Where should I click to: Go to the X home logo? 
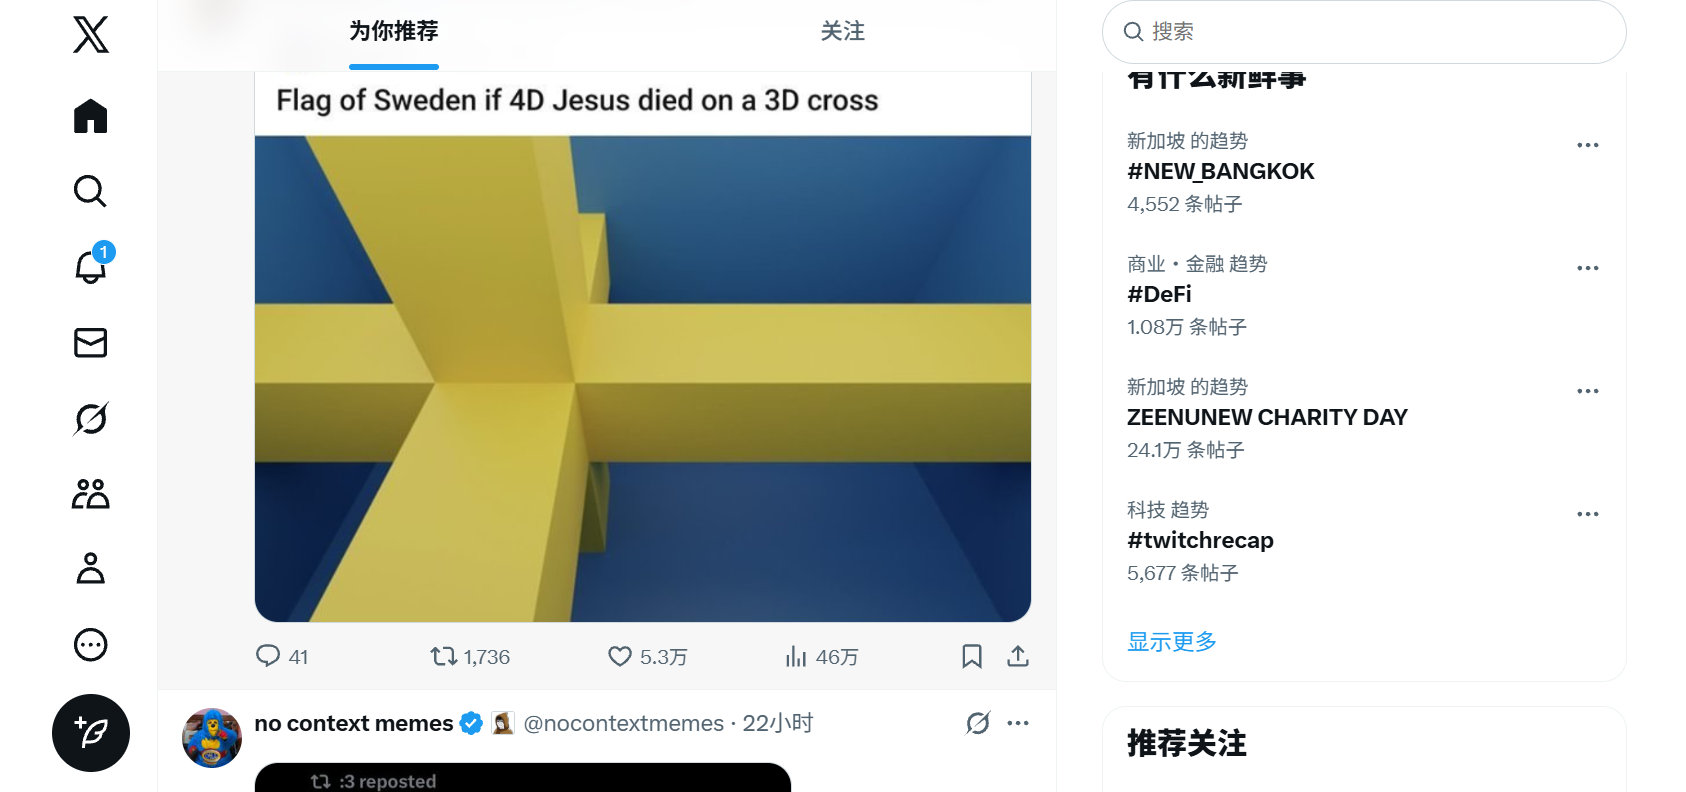[x=91, y=35]
